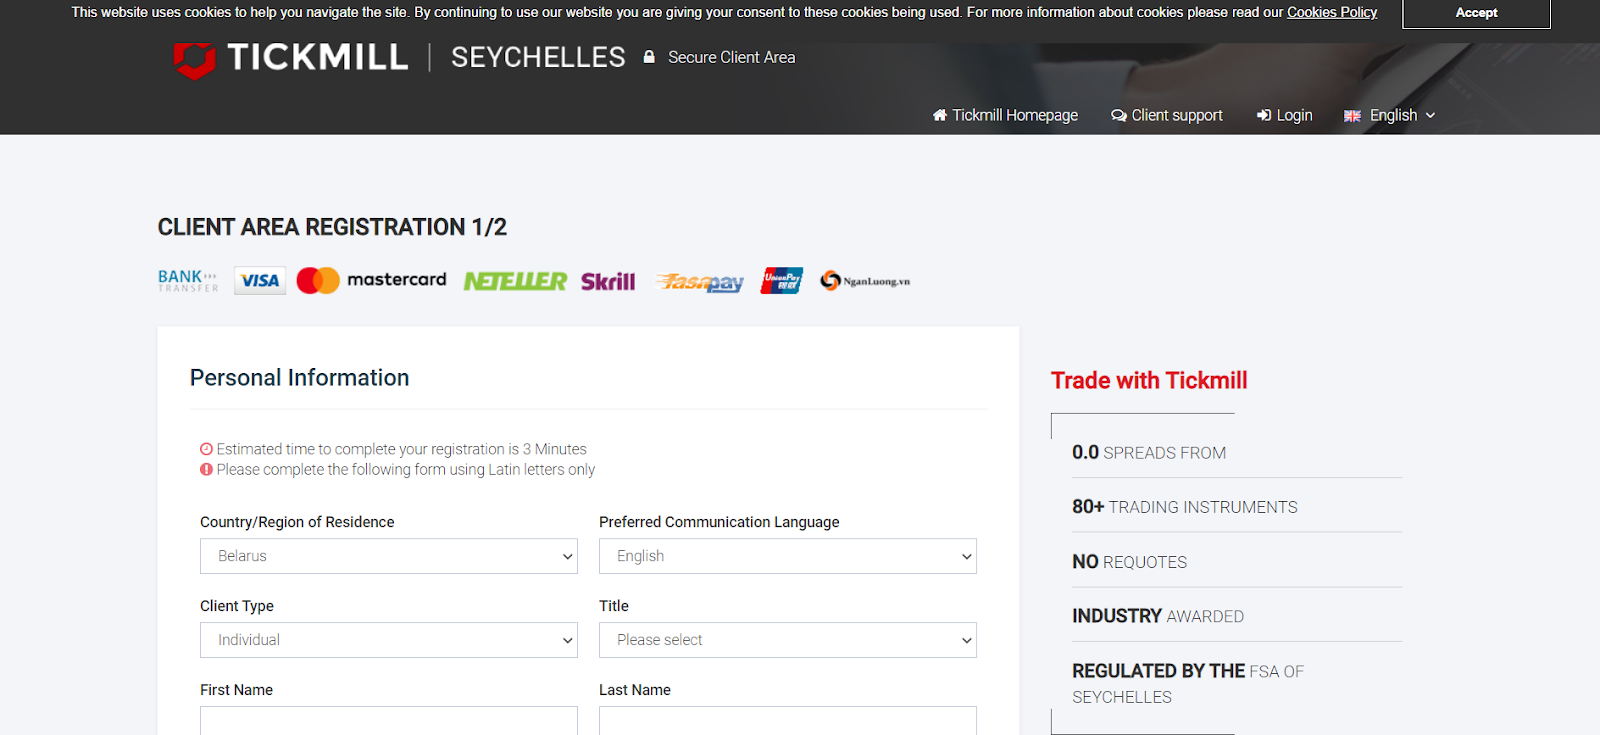Click the padlock icon beside Secure Client Area
This screenshot has height=735, width=1600.
649,57
